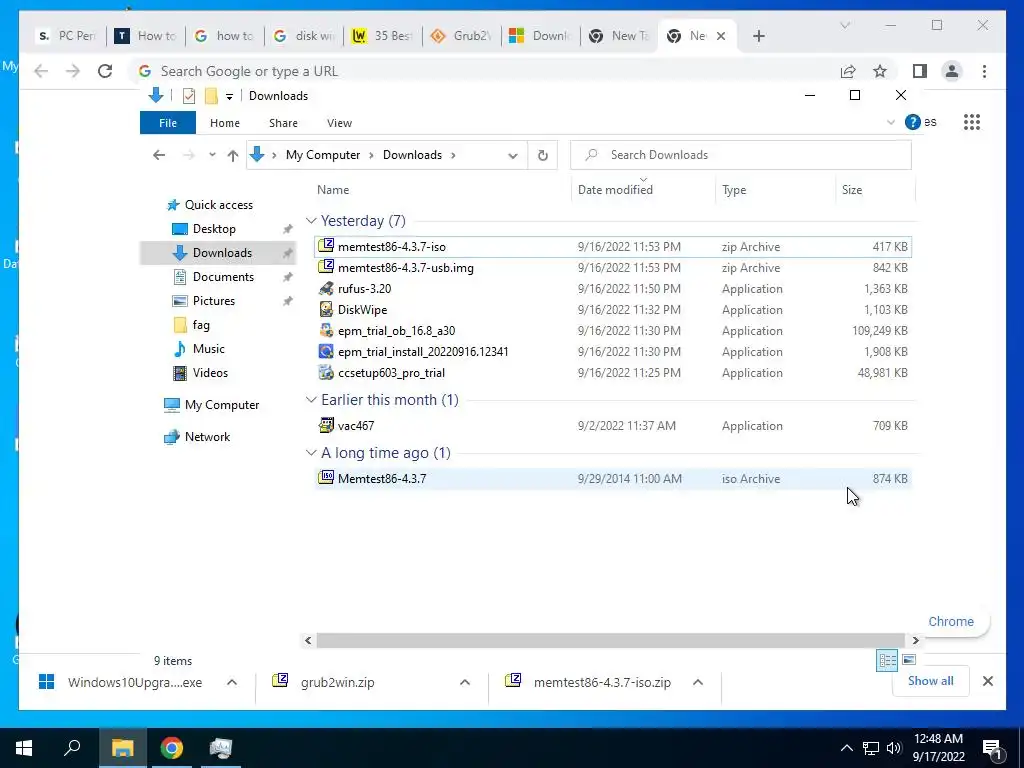Click the memtest86-4.3.7-iso zip file icon
Image resolution: width=1024 pixels, height=768 pixels.
coord(326,246)
